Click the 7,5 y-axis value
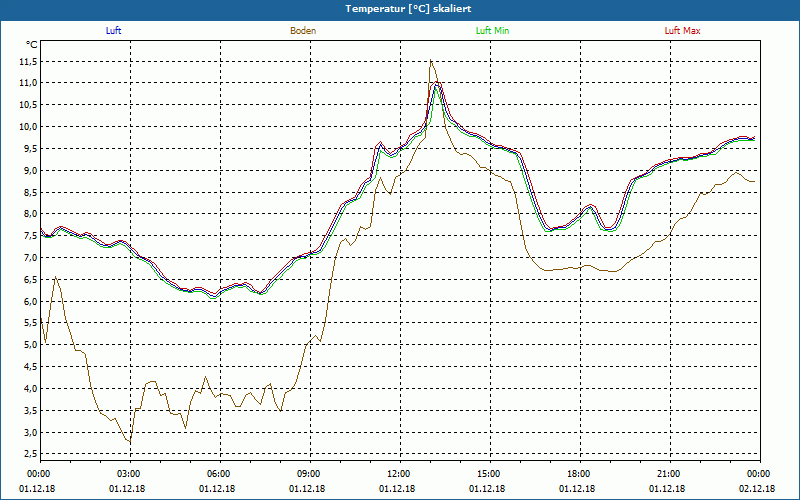Image resolution: width=800 pixels, height=500 pixels. 30,236
